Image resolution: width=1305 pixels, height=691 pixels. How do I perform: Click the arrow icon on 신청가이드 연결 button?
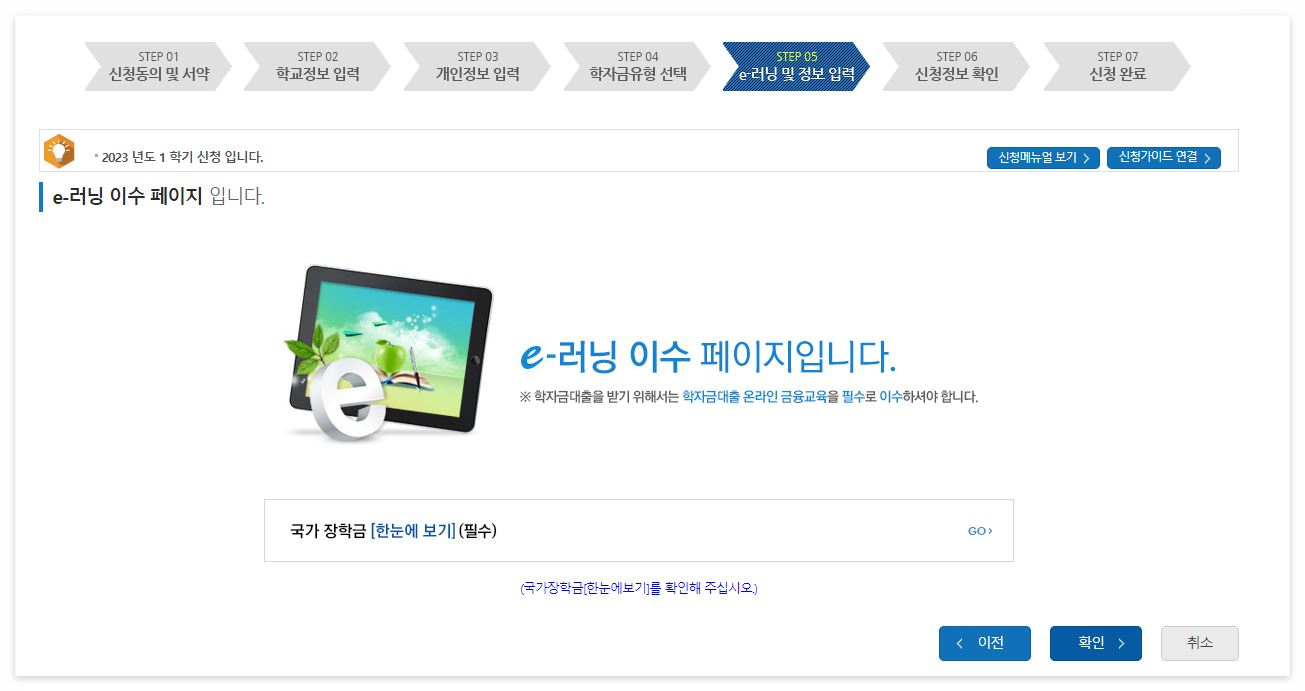click(1210, 157)
